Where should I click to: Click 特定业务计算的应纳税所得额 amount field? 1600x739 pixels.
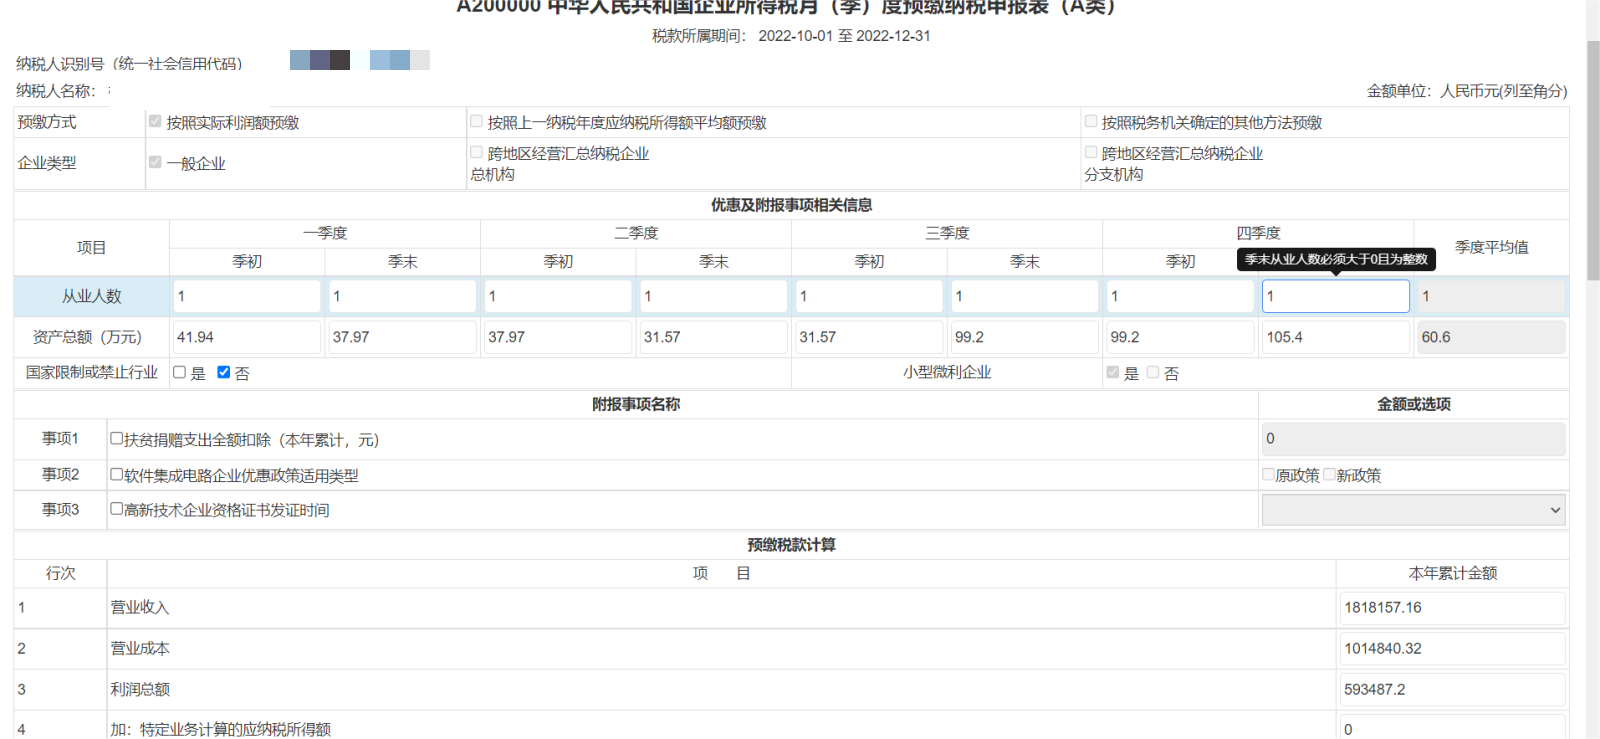click(x=1452, y=728)
